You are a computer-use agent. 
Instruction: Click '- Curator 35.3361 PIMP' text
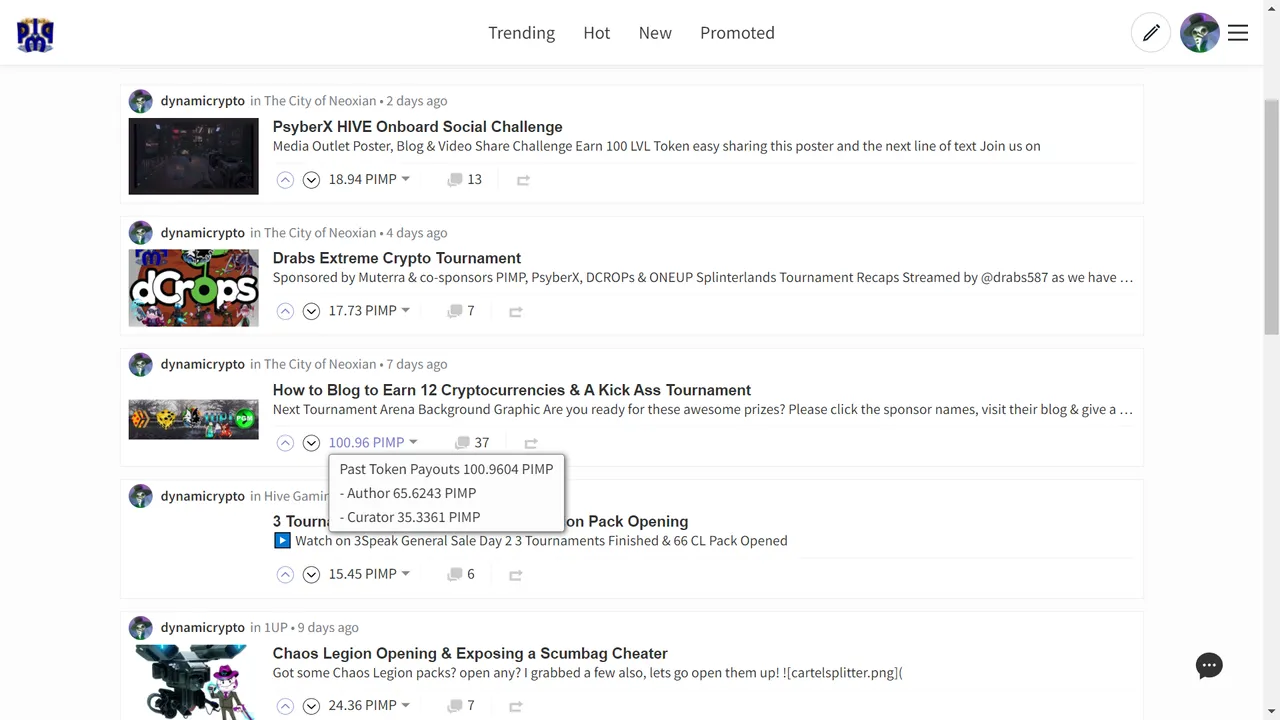(410, 517)
